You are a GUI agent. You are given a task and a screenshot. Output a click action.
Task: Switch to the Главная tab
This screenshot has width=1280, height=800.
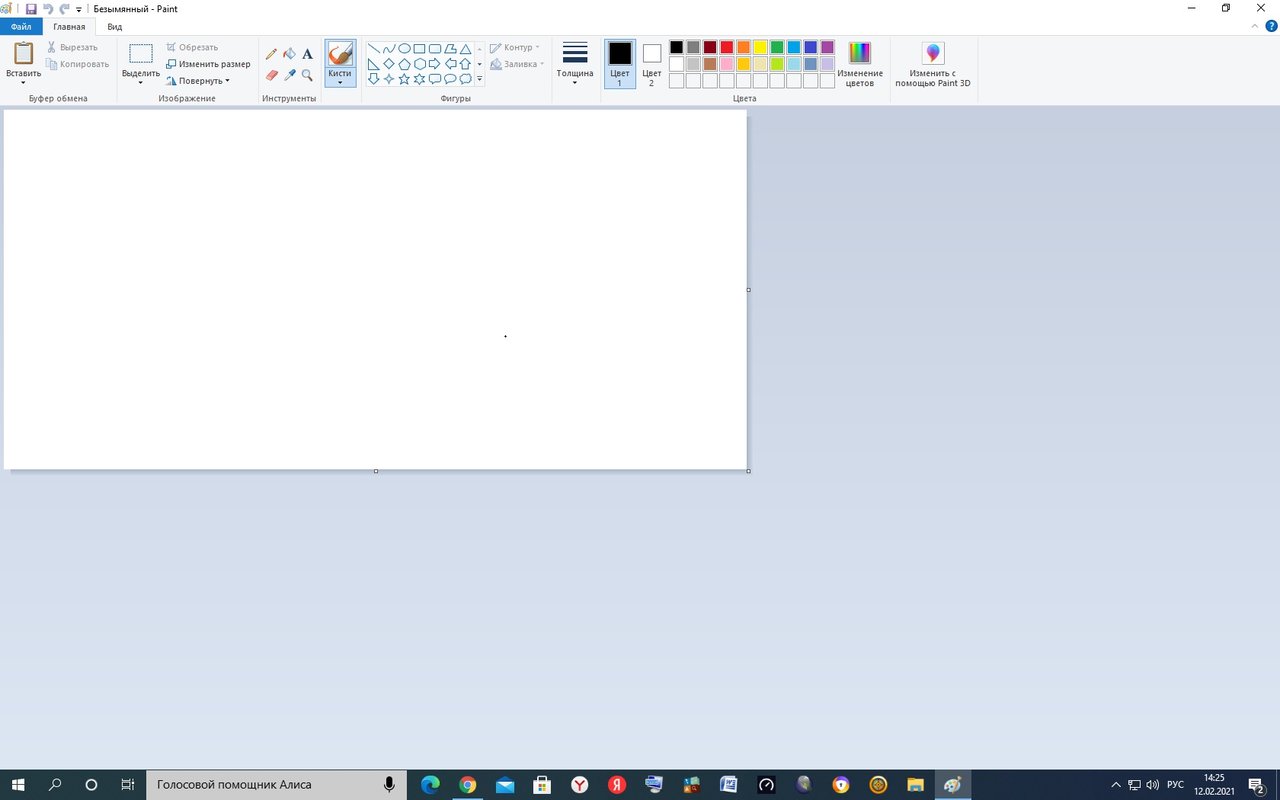pos(69,27)
